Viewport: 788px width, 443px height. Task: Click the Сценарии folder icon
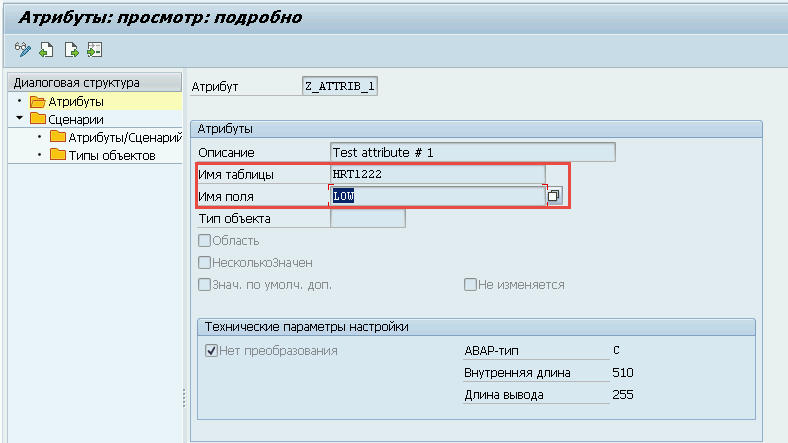coord(38,120)
